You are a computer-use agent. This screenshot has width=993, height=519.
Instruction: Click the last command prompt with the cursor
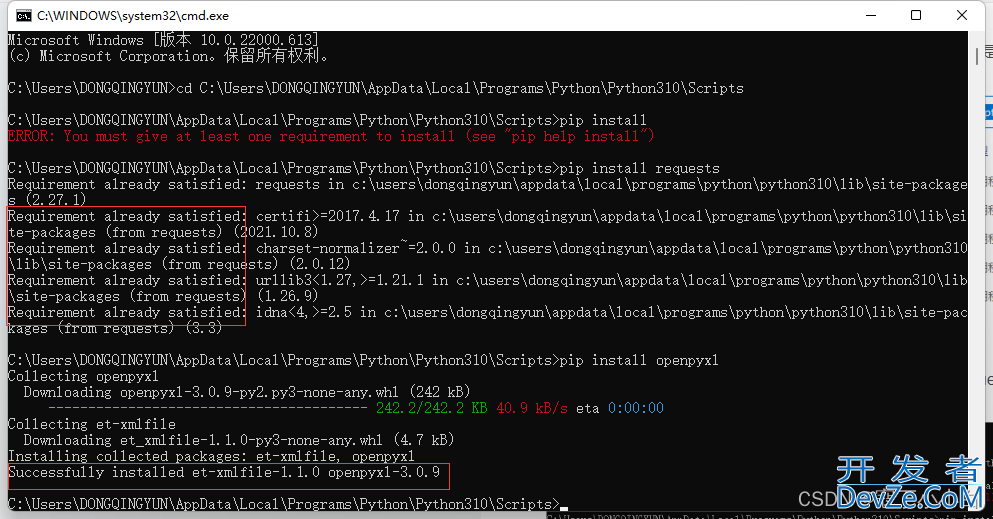tap(288, 504)
